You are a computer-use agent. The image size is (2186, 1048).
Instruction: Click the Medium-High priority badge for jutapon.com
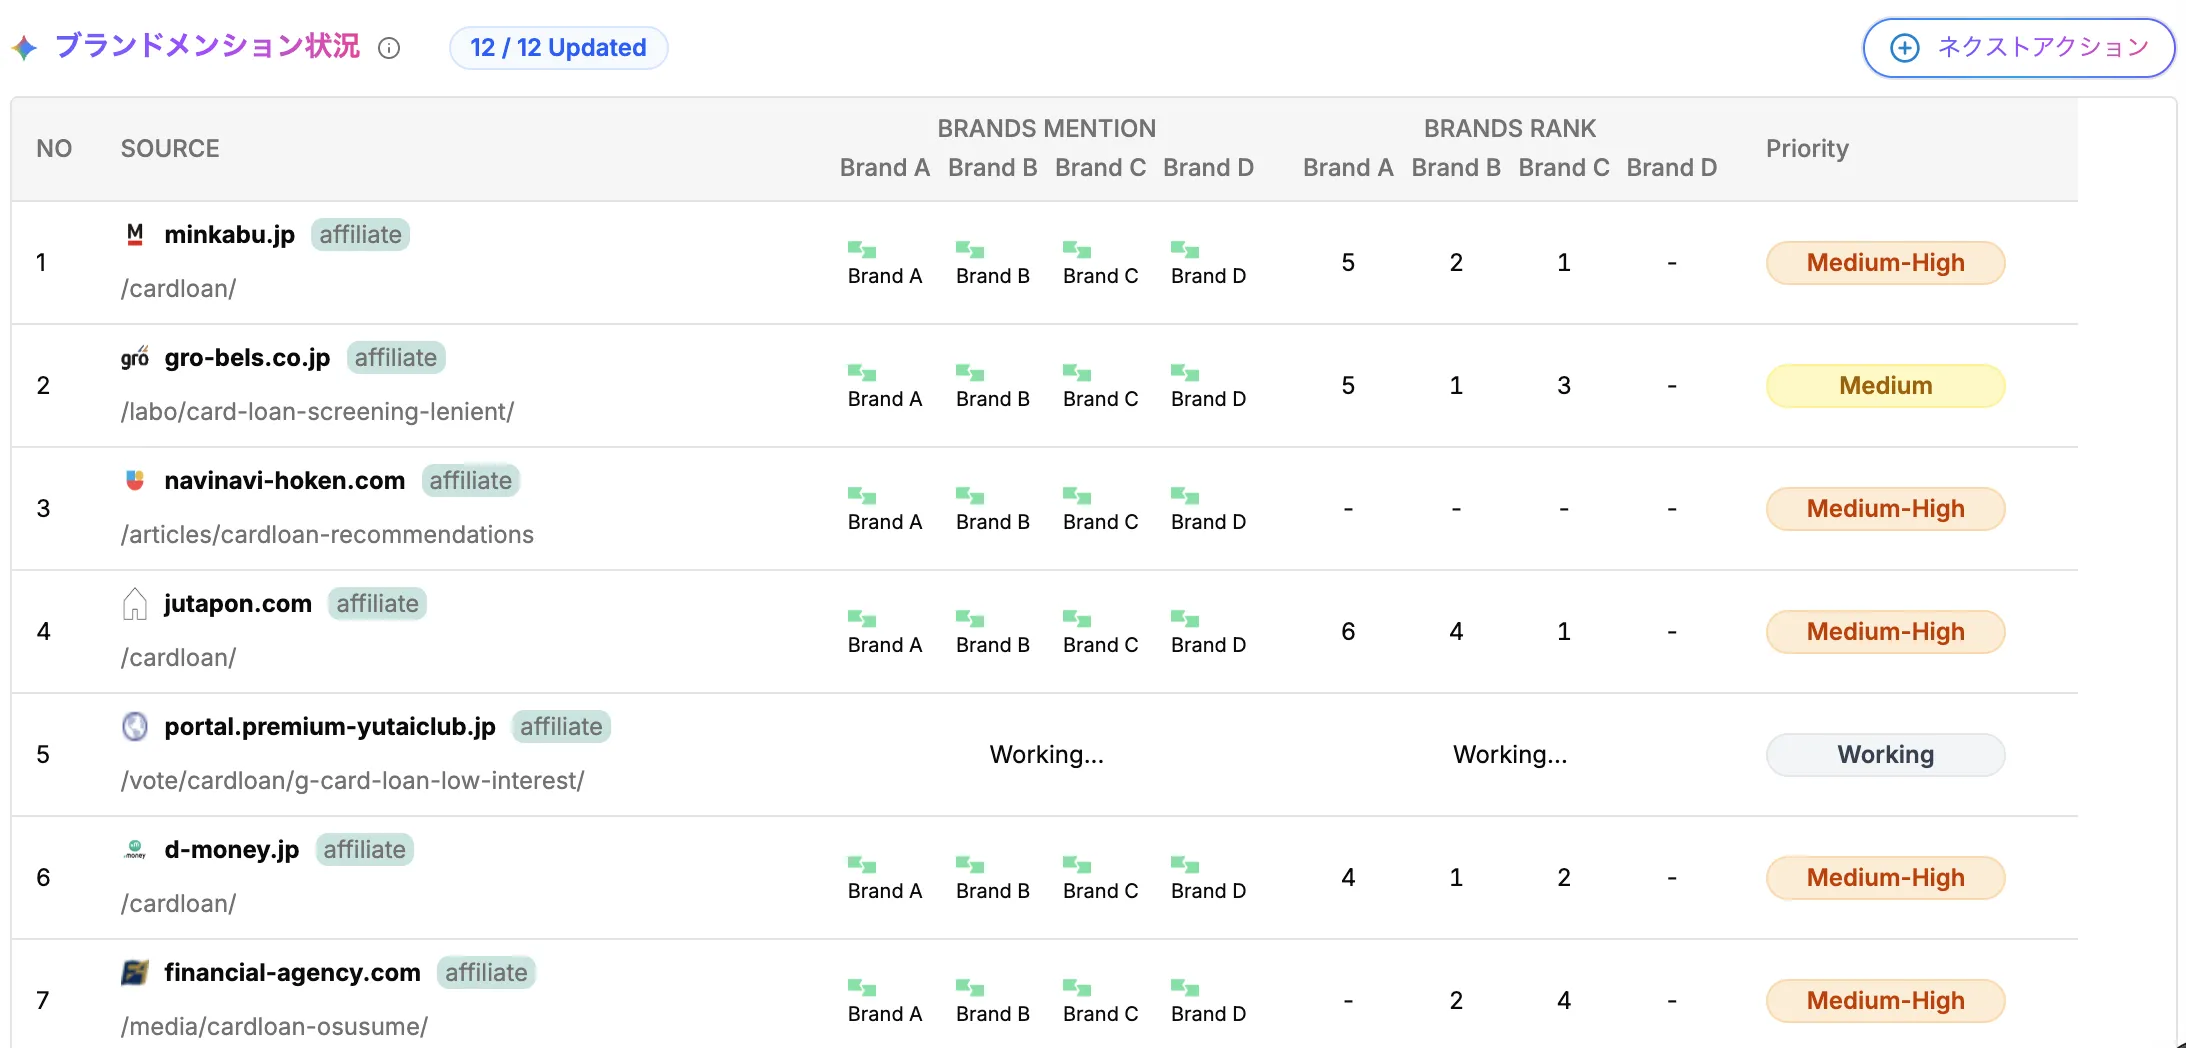tap(1885, 632)
